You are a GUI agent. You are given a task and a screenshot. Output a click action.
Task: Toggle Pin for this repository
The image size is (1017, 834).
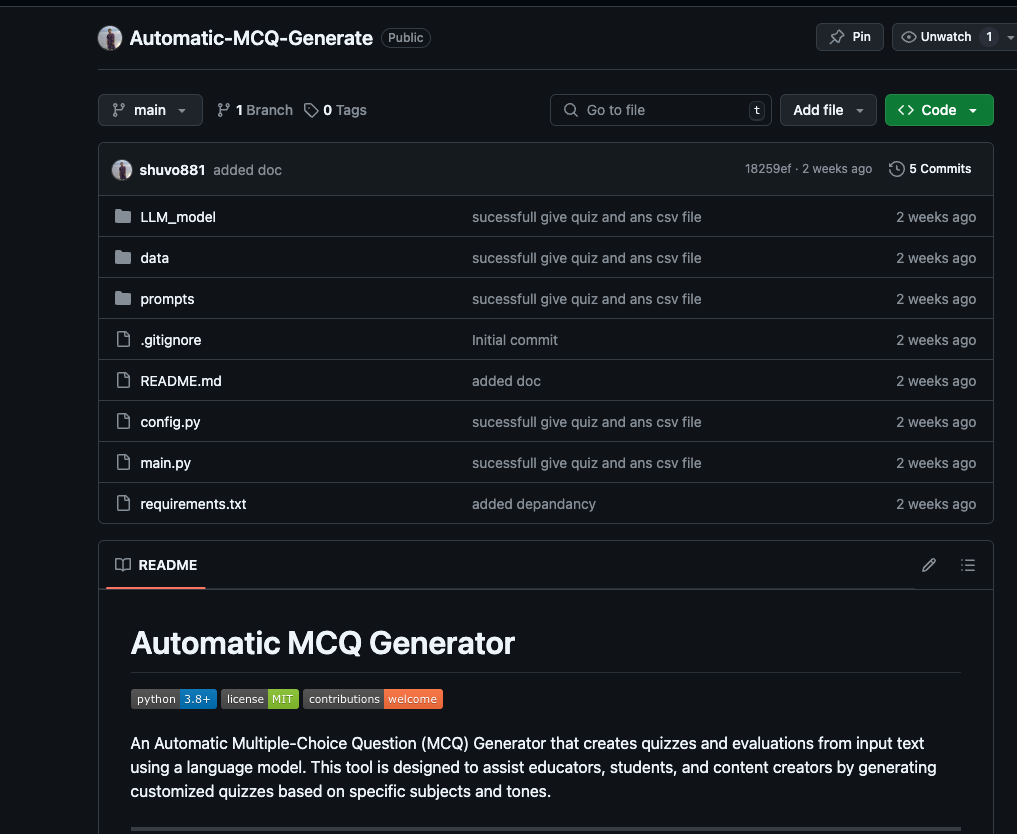tap(850, 37)
